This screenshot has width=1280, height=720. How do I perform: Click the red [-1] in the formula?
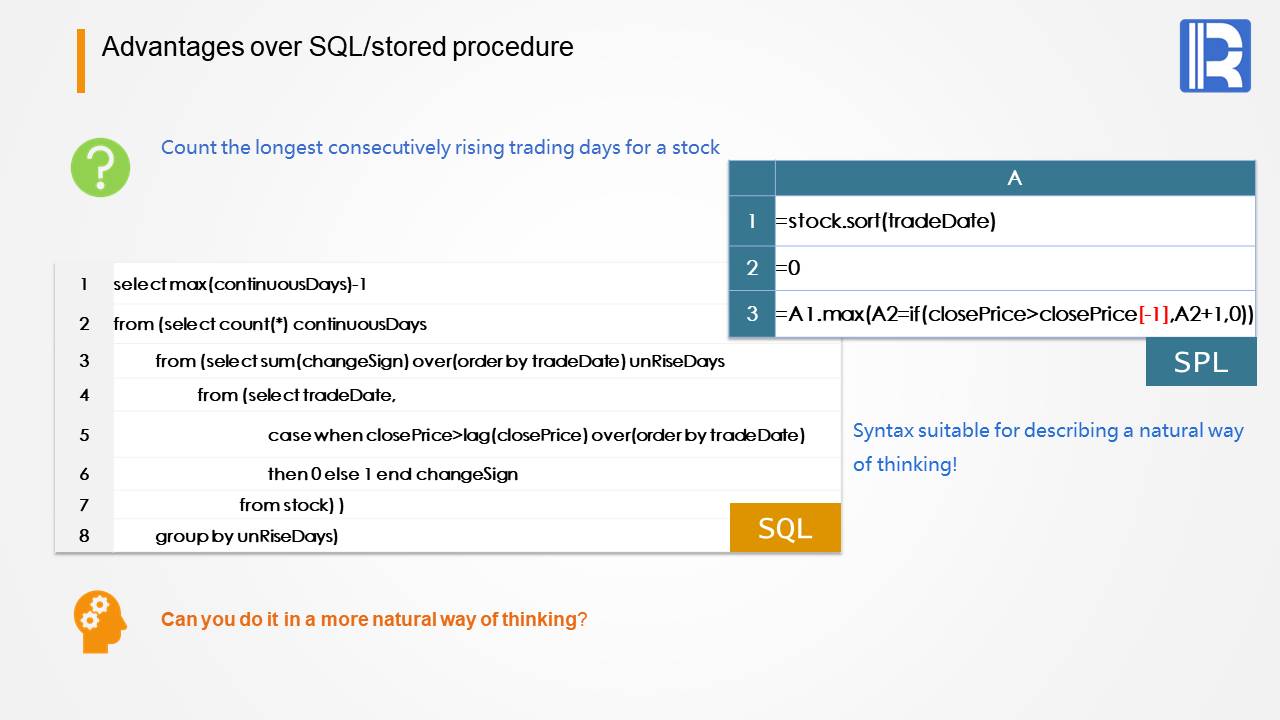coord(1154,314)
